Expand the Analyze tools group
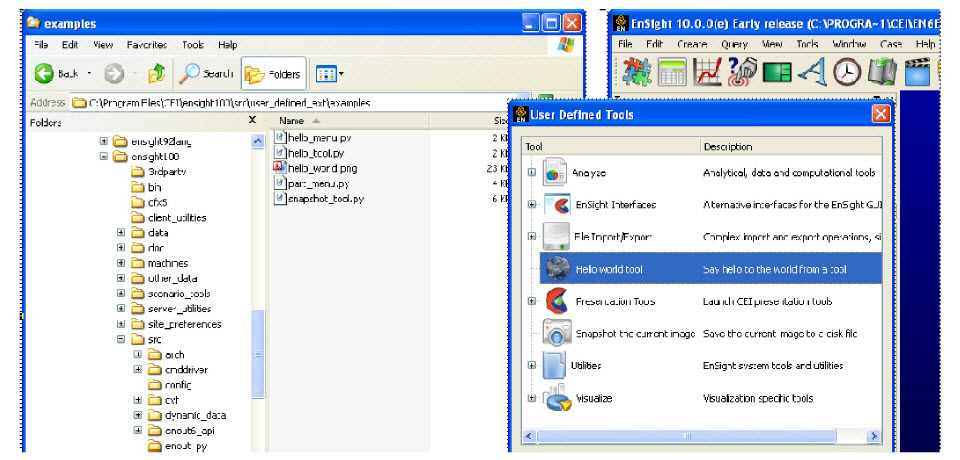 (x=531, y=172)
